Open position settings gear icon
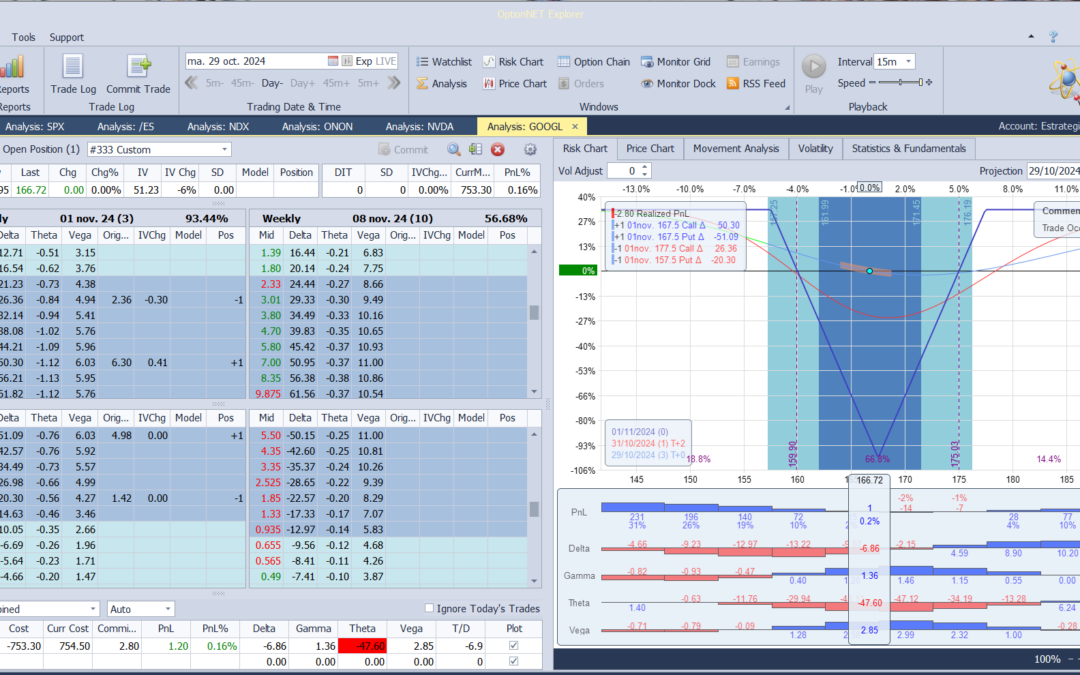Viewport: 1080px width, 675px height. pyautogui.click(x=530, y=150)
